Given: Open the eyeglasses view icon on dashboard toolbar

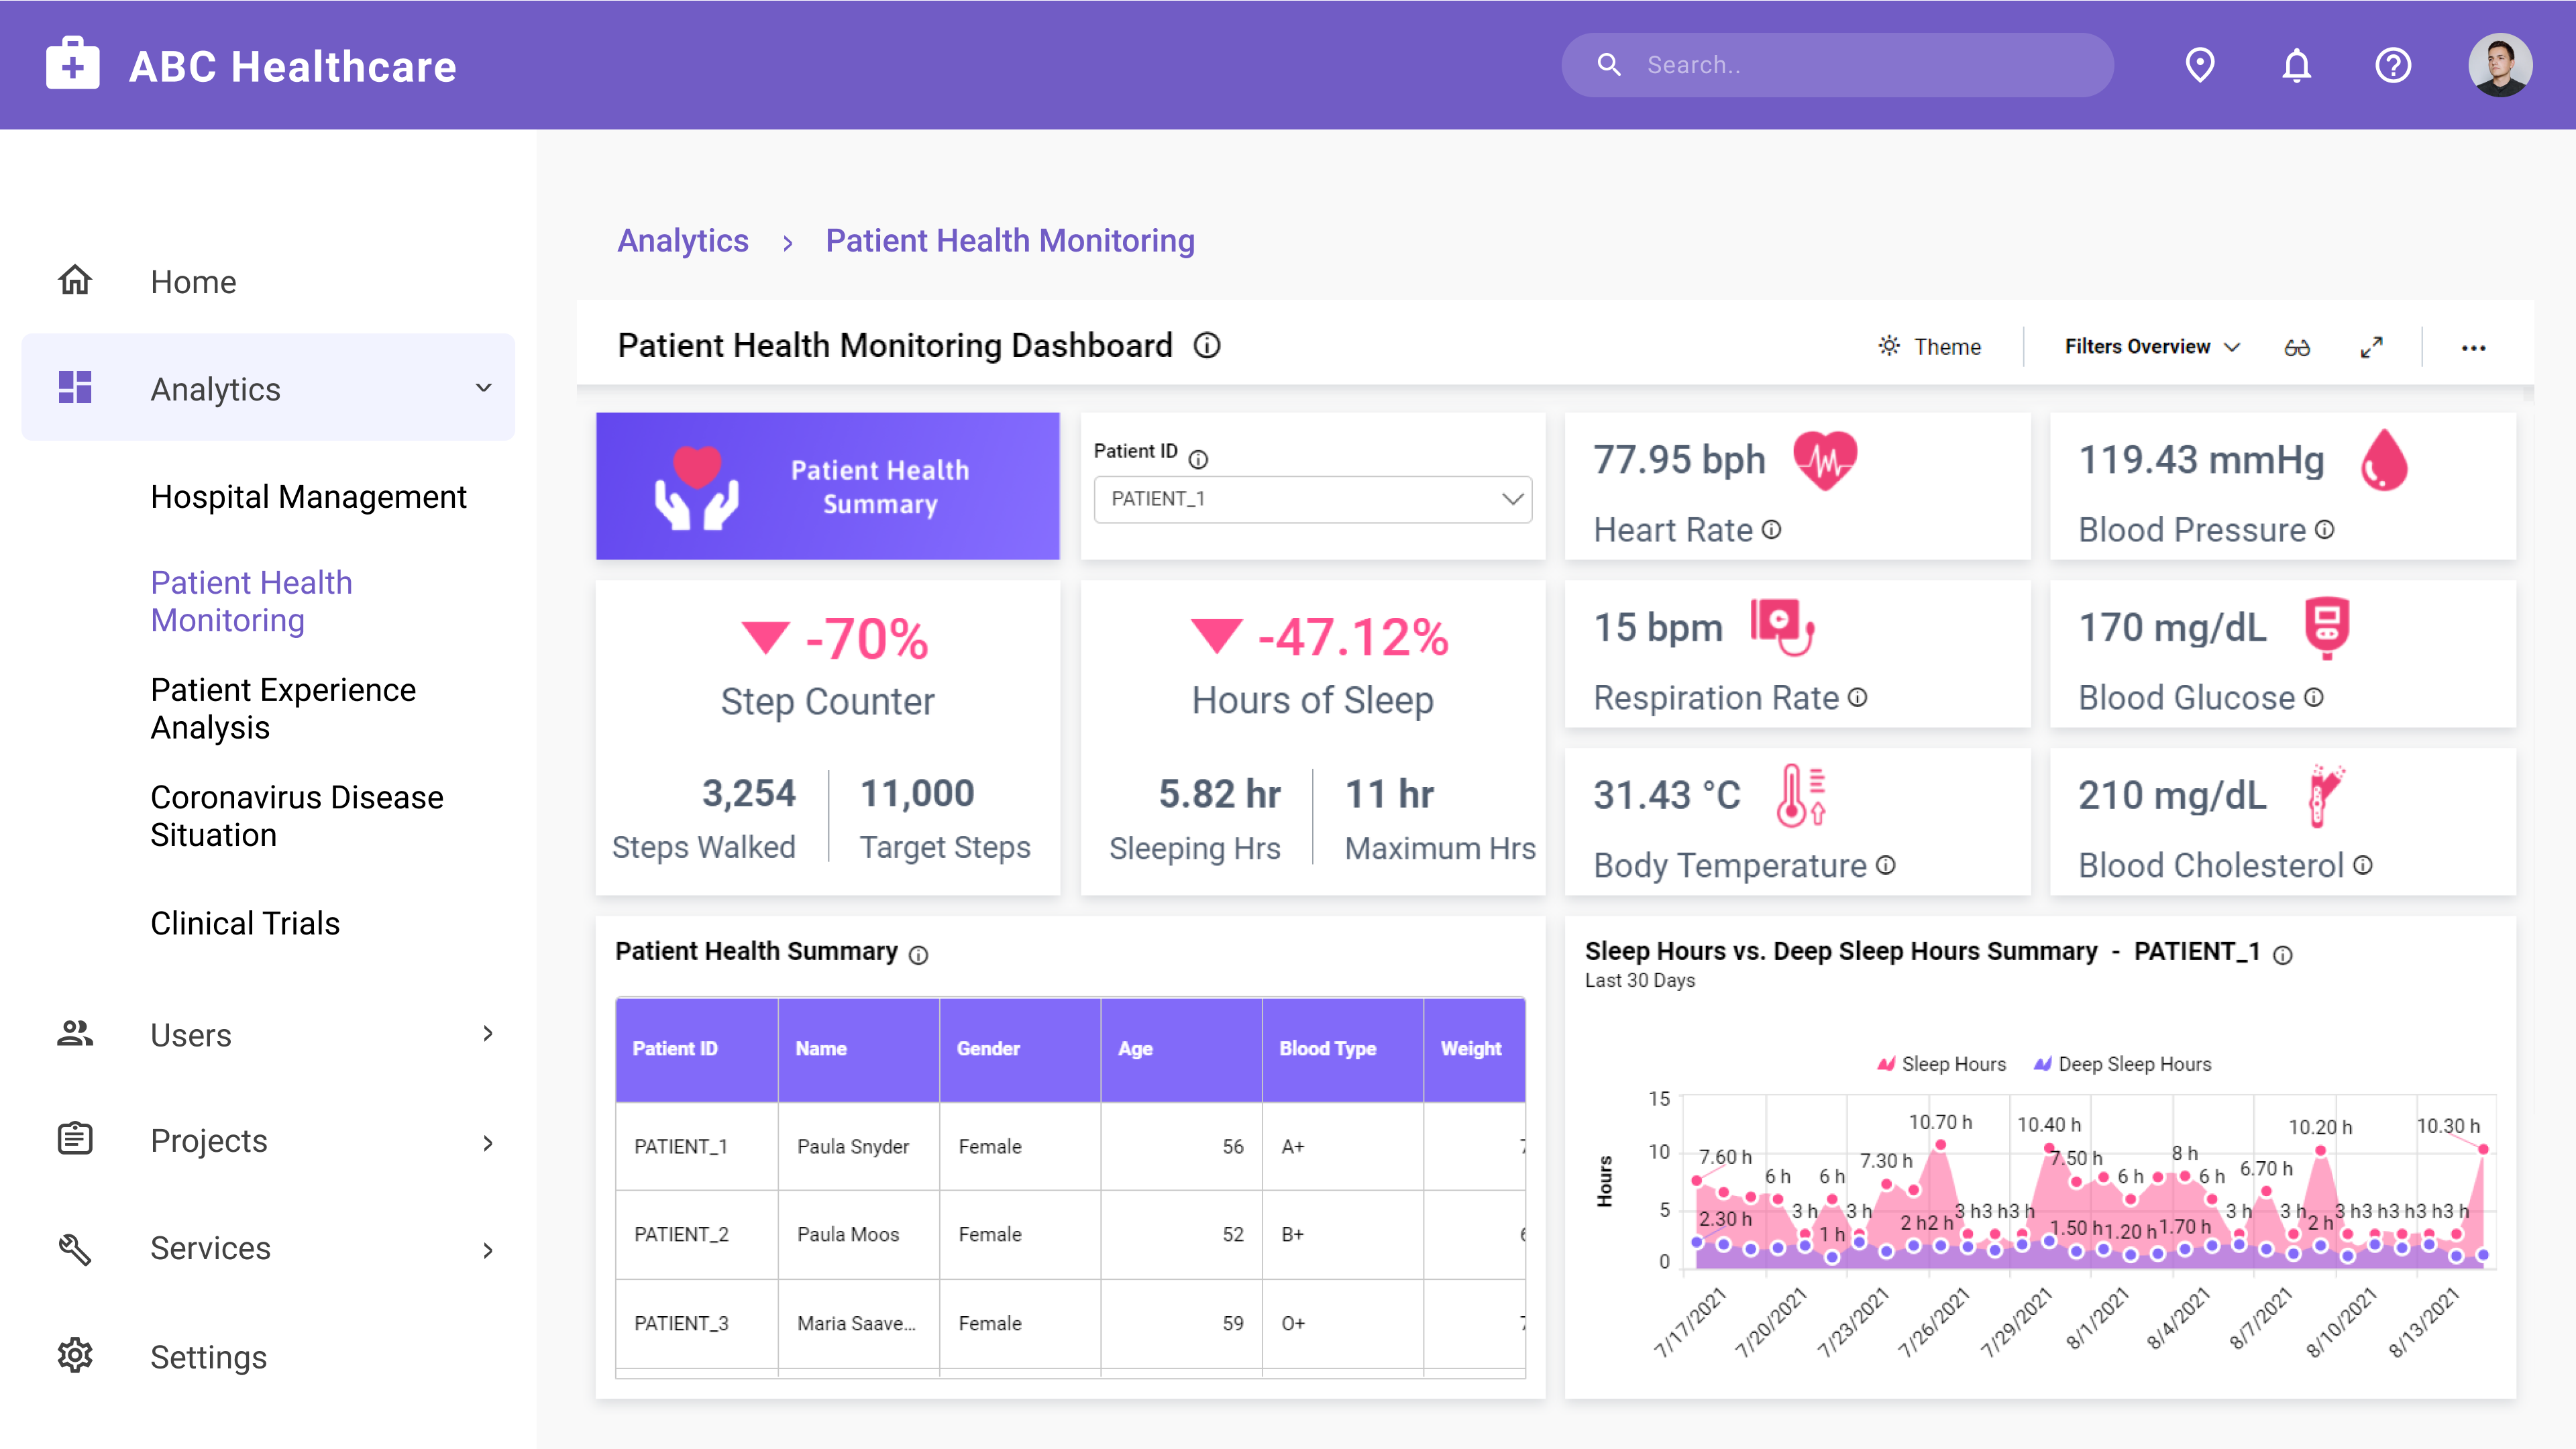Looking at the screenshot, I should 2298,347.
